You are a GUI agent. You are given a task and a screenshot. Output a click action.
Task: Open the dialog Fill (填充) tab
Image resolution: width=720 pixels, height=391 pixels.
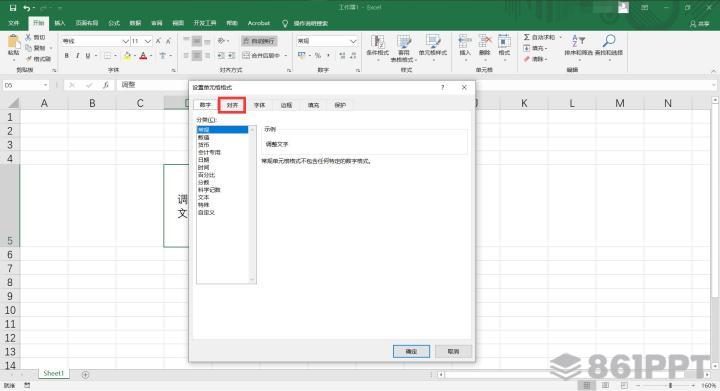(x=313, y=105)
